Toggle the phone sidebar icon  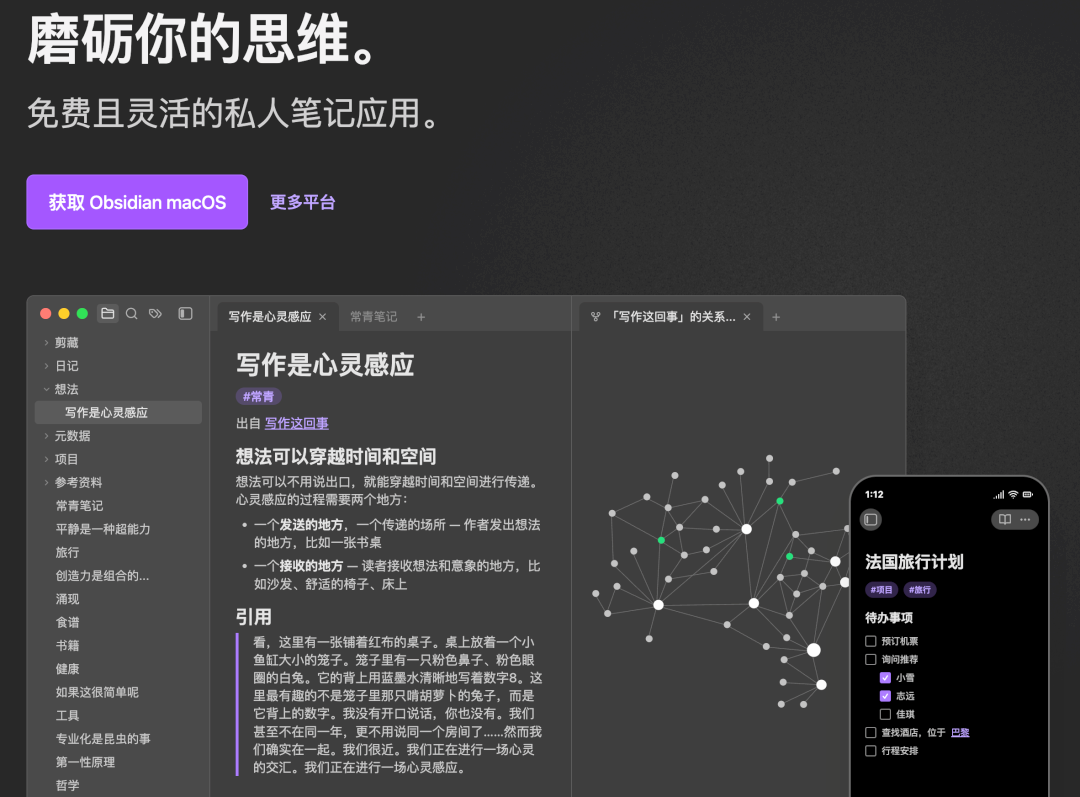(x=871, y=519)
